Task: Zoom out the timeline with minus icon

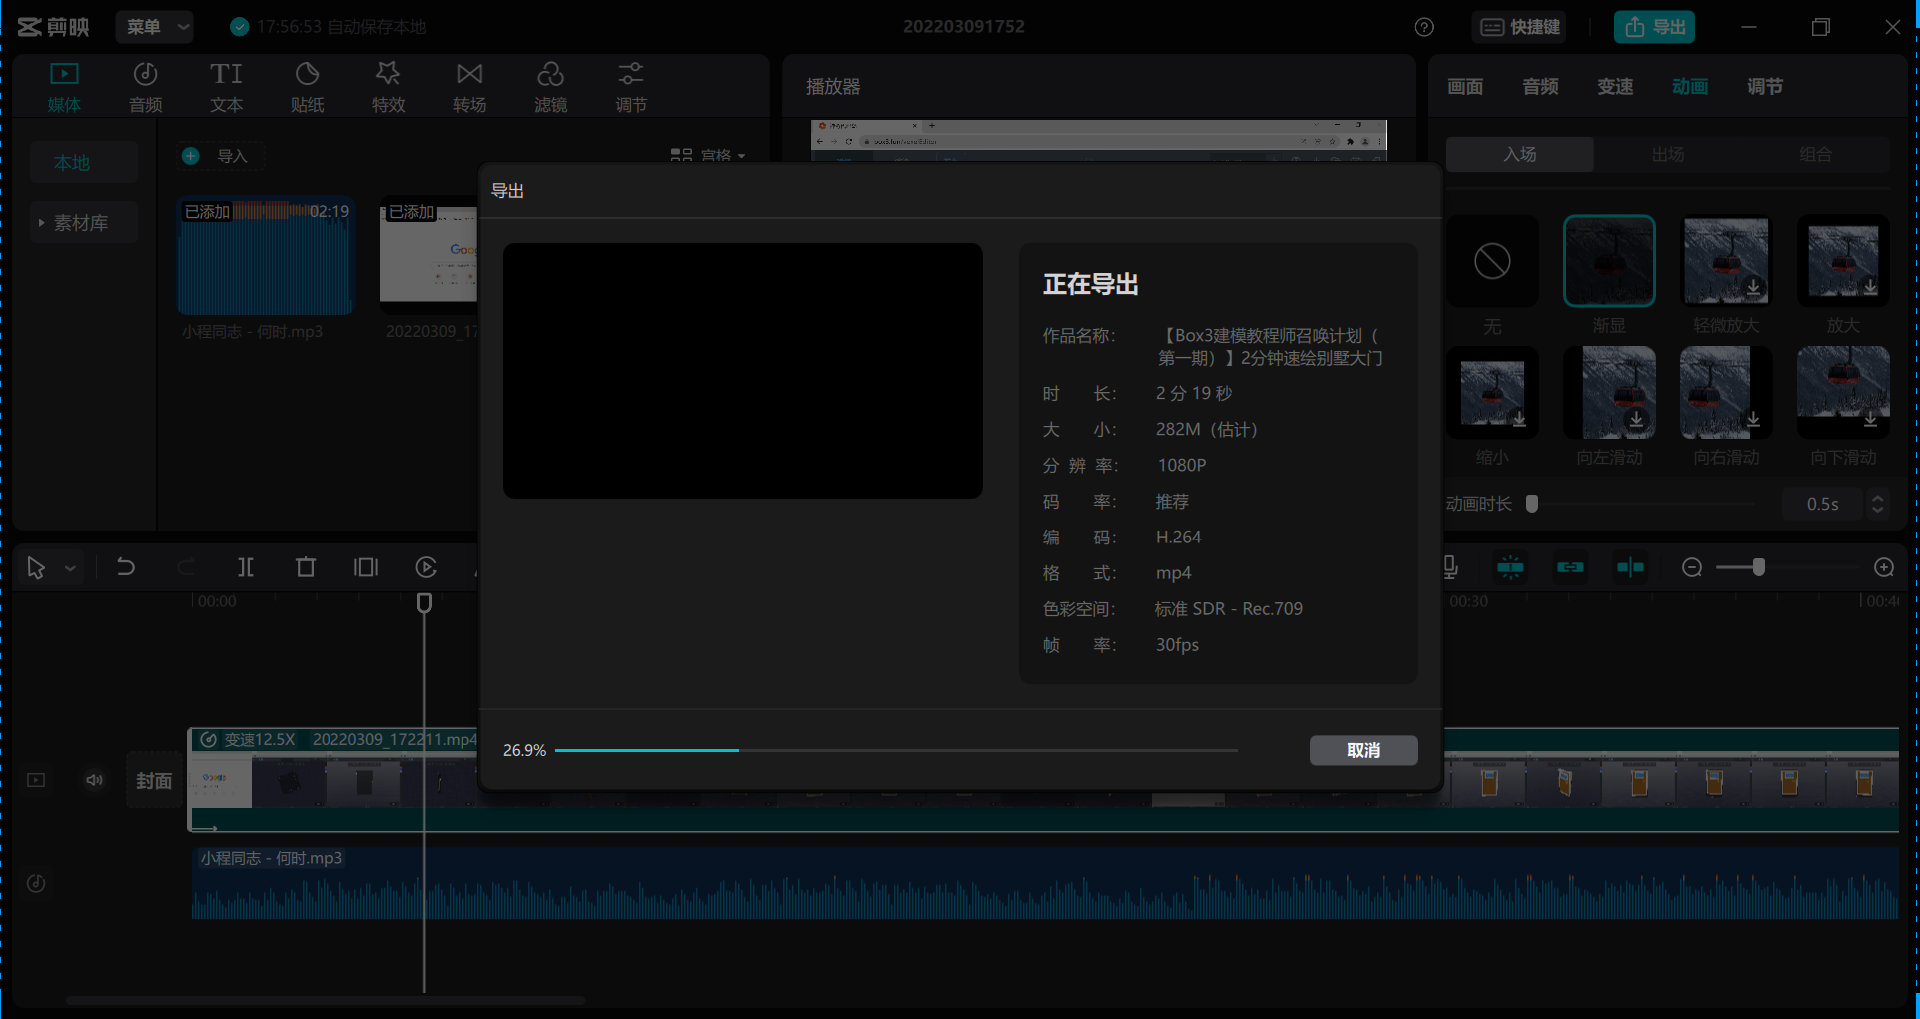Action: (x=1692, y=567)
